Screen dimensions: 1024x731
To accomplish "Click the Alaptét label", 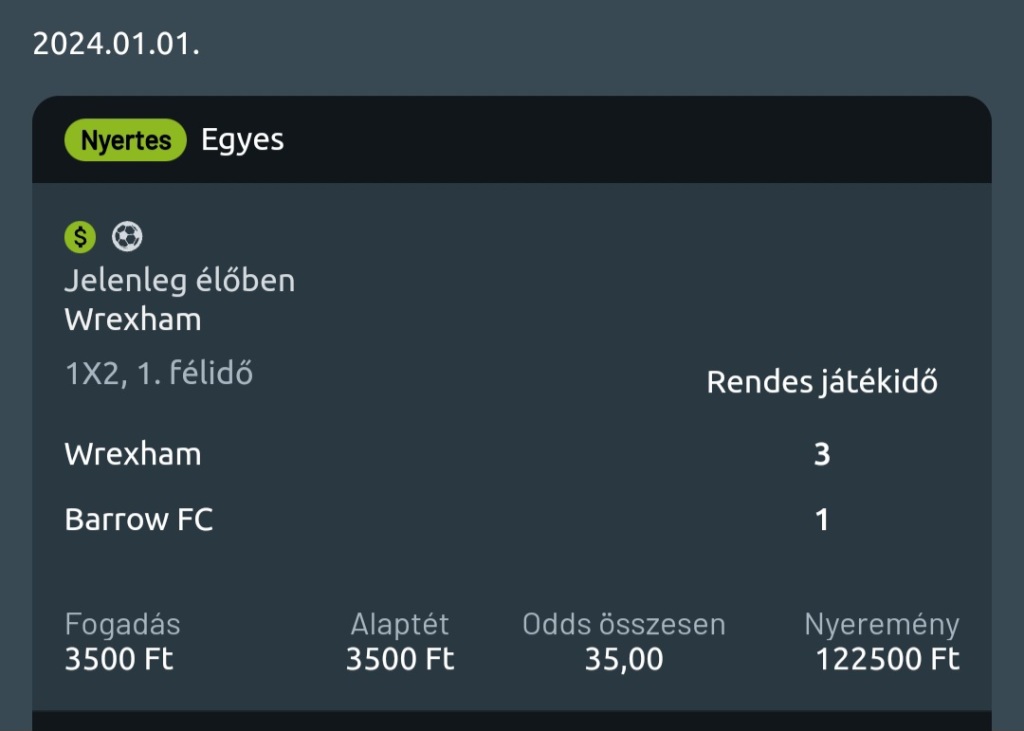I will click(x=400, y=625).
